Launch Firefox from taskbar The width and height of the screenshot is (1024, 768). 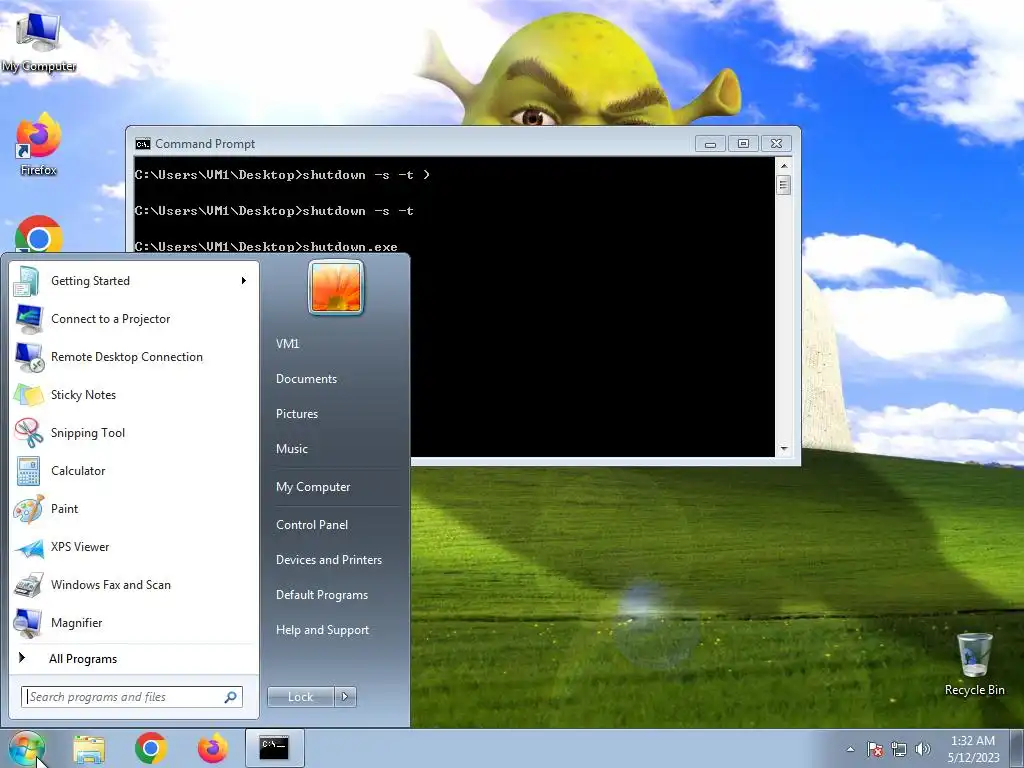pos(213,748)
